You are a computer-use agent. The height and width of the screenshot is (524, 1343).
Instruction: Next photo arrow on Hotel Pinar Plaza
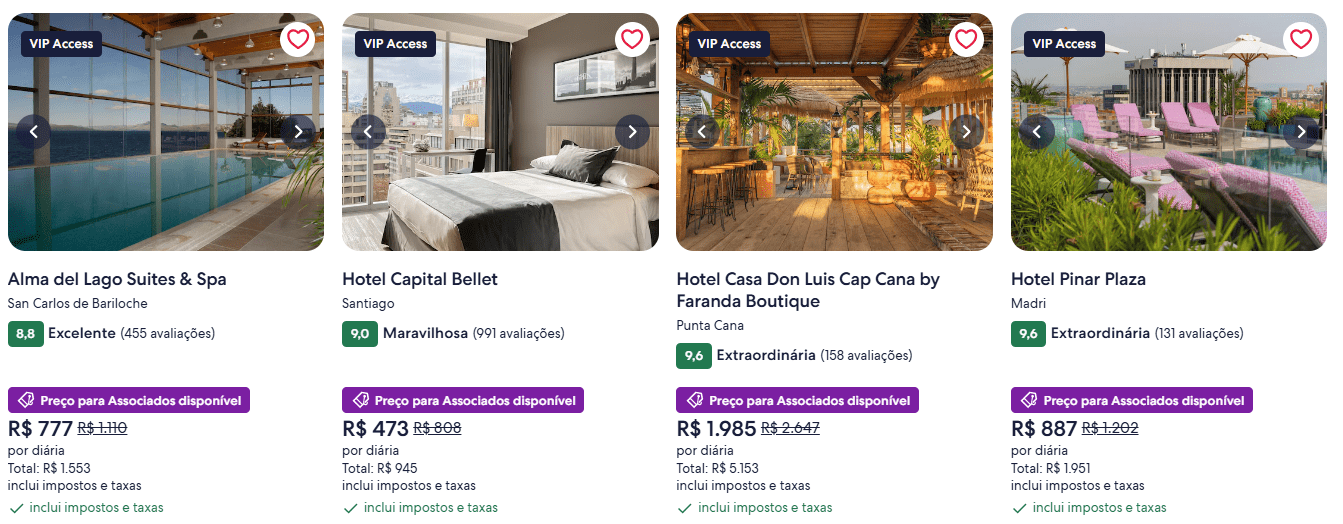click(x=1300, y=131)
